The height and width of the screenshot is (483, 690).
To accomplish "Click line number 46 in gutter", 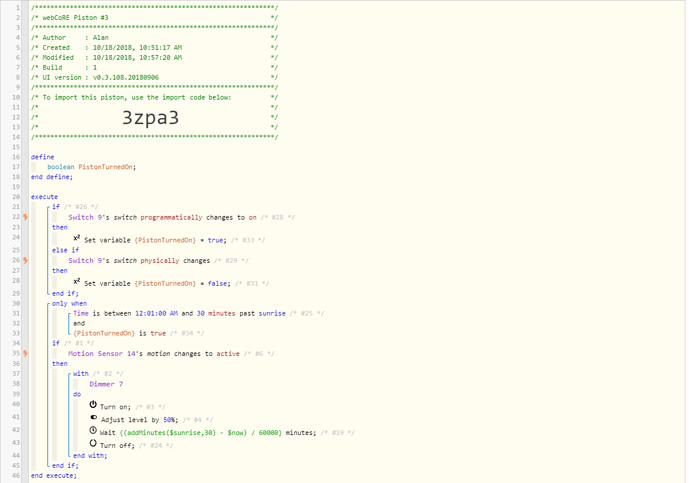I will (x=16, y=476).
